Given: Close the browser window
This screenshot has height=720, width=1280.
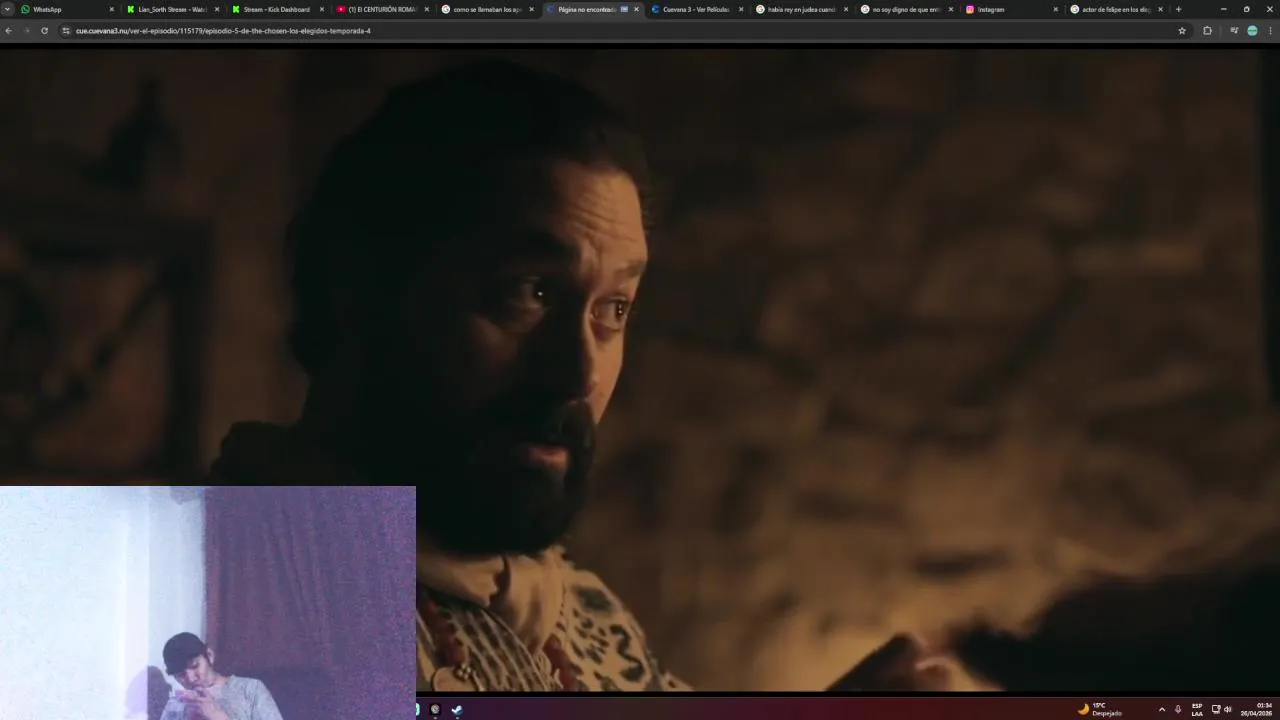Looking at the screenshot, I should pos(1269,9).
